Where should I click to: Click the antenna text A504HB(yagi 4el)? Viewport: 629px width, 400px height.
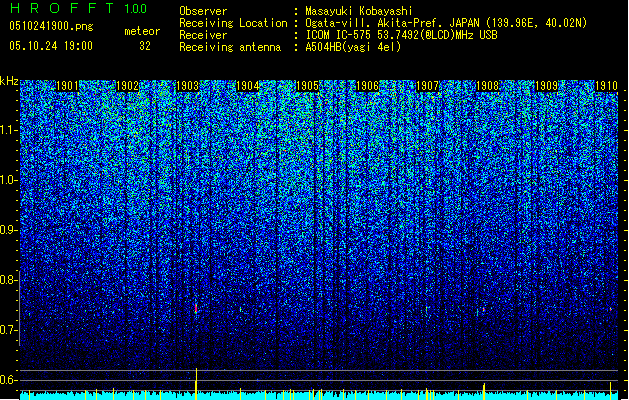tap(353, 47)
